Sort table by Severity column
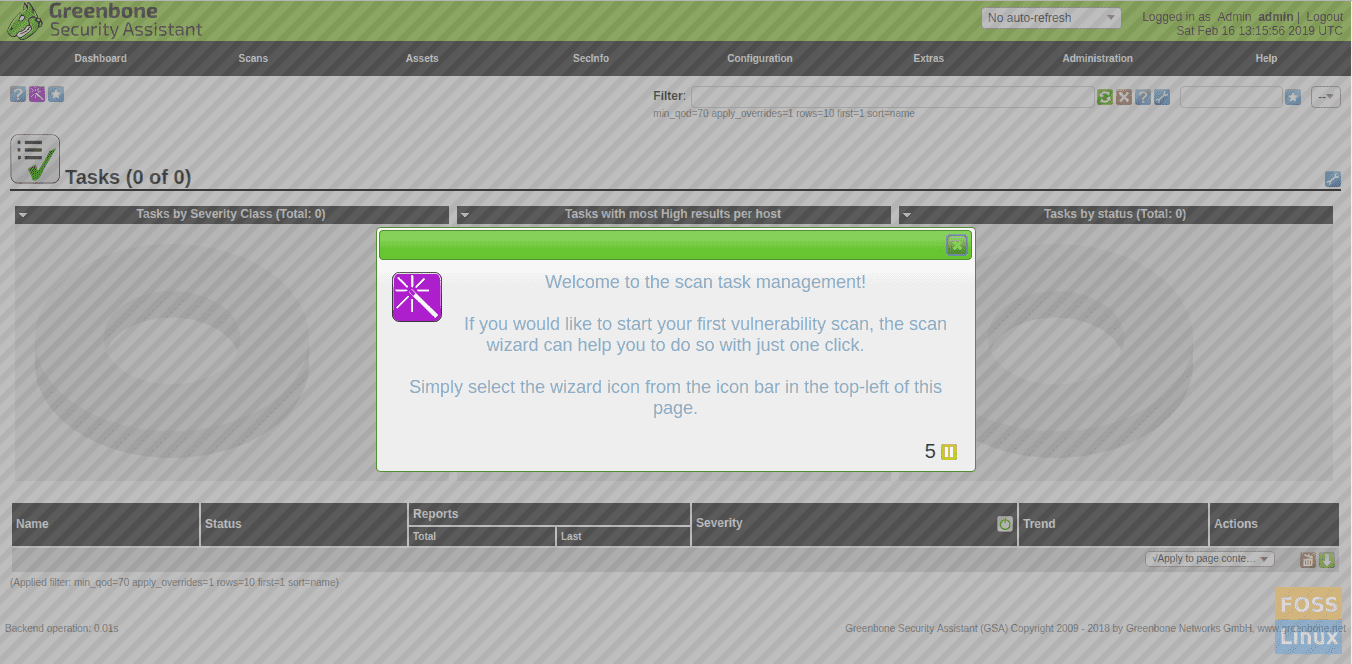This screenshot has width=1352, height=664. click(719, 523)
